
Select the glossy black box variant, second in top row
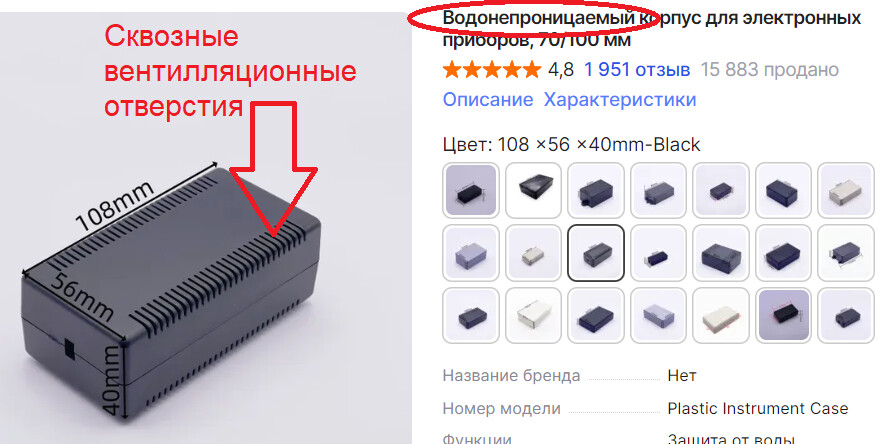(533, 190)
